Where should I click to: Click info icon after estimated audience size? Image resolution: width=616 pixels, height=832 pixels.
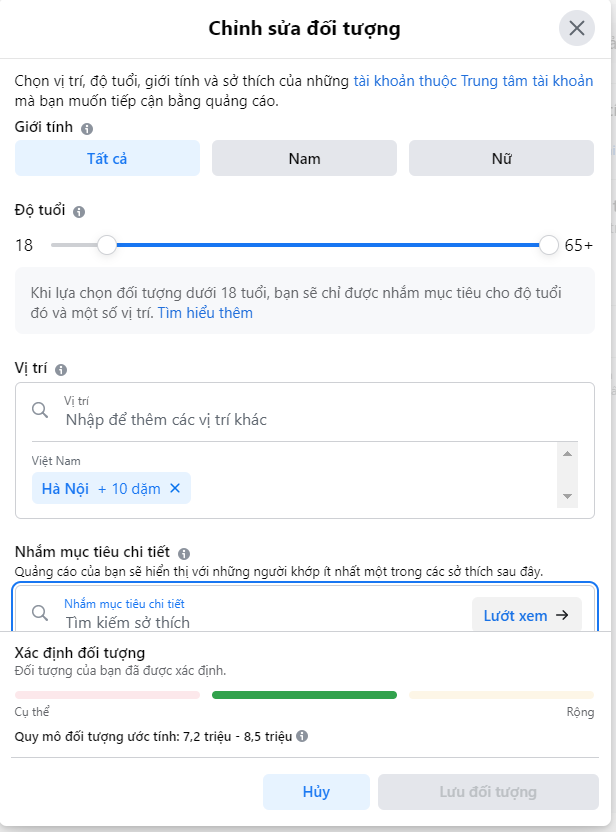[x=302, y=736]
